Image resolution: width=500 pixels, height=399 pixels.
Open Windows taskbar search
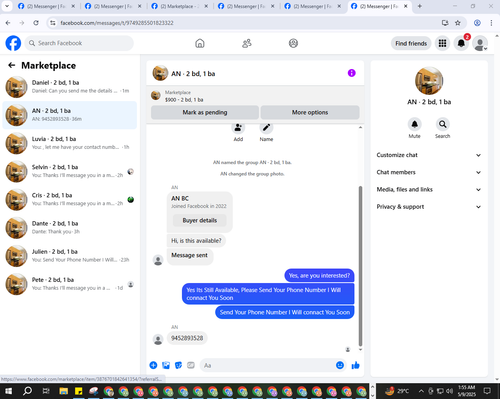pos(27,391)
